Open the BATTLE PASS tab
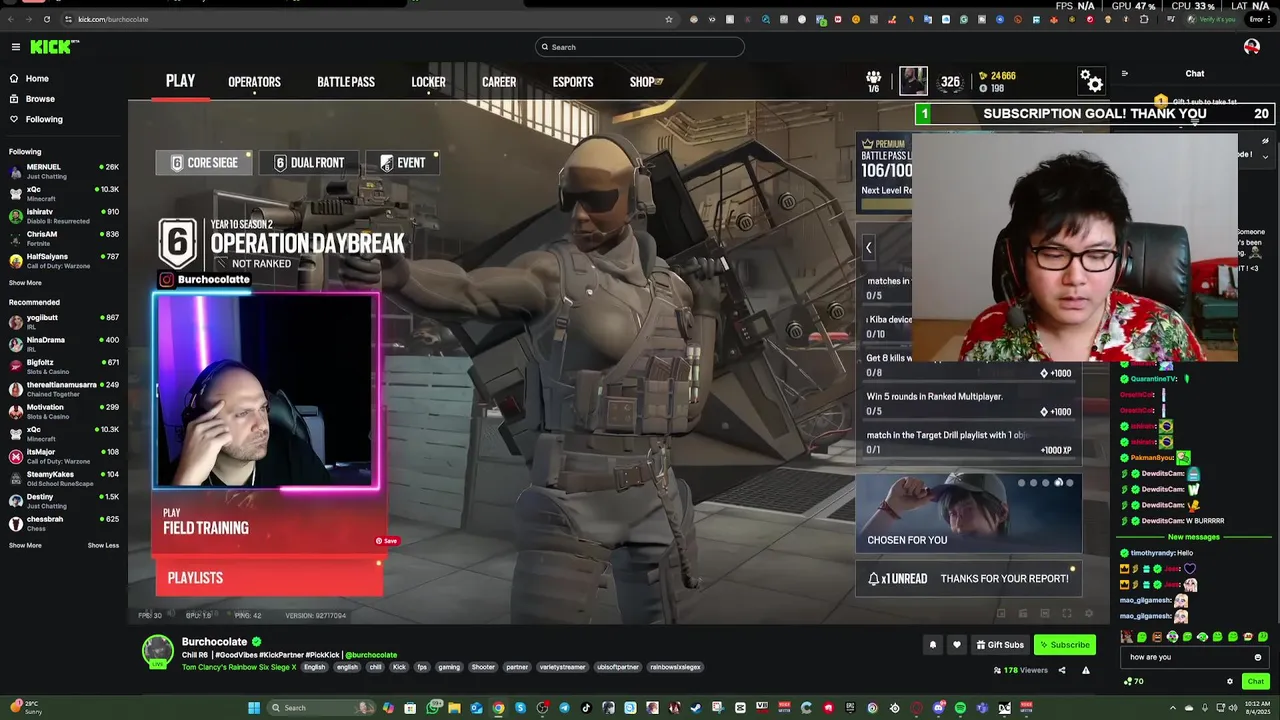This screenshot has height=720, width=1280. (x=346, y=82)
